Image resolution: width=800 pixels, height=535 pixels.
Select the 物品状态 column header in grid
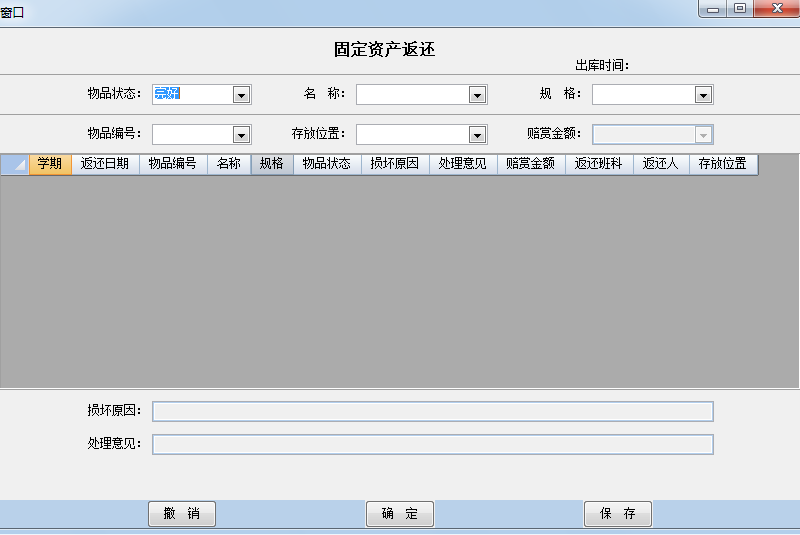(x=327, y=164)
